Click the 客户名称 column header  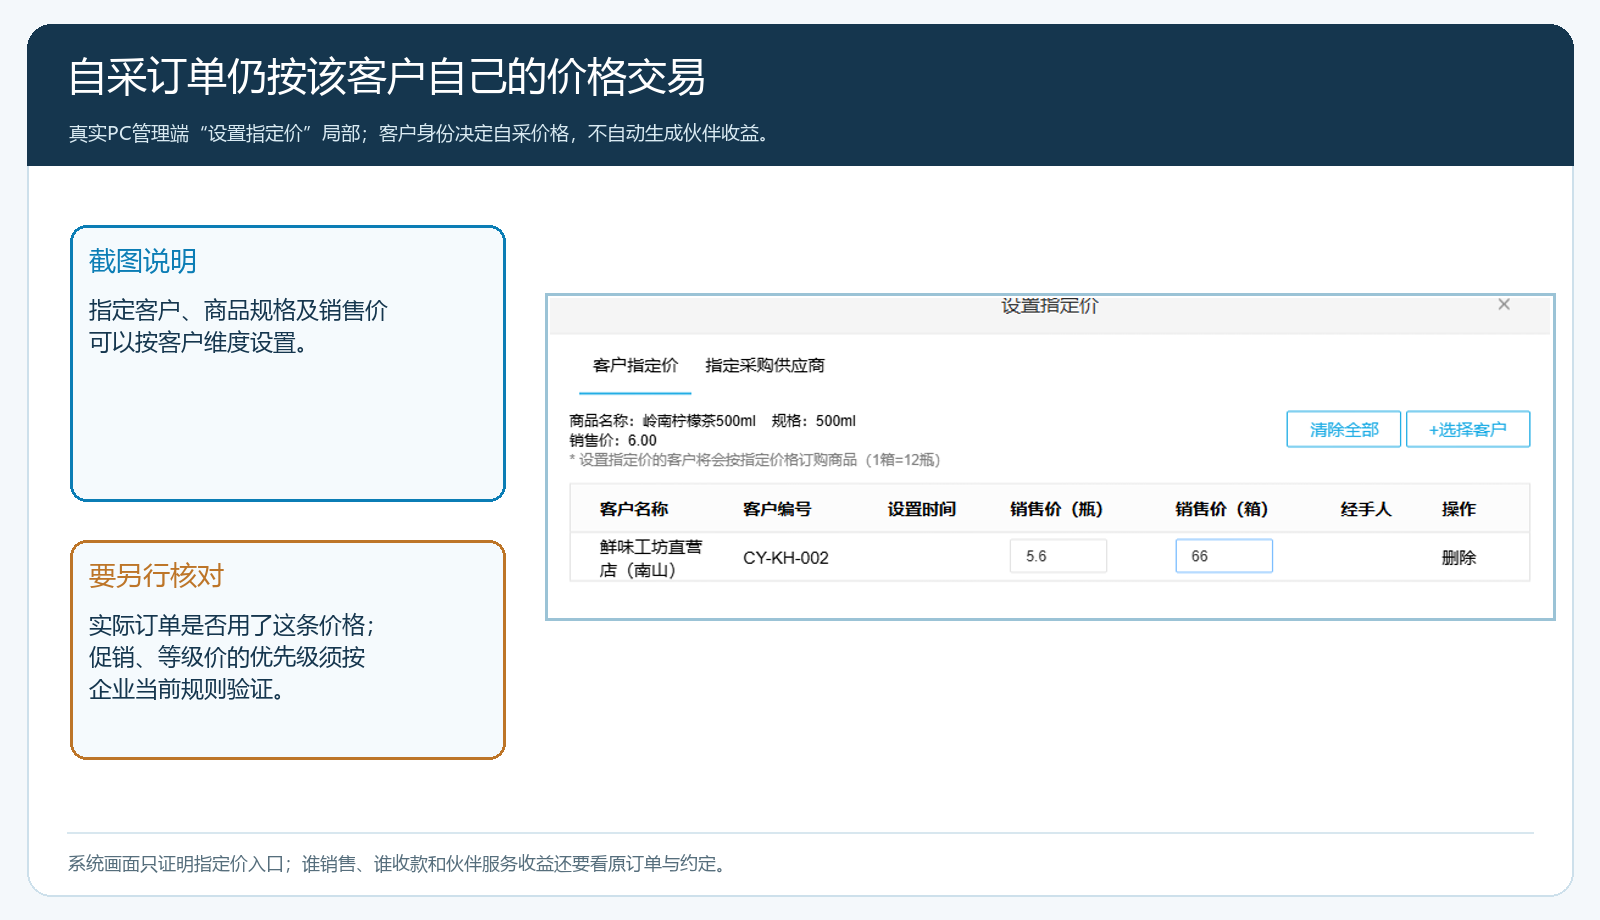634,509
